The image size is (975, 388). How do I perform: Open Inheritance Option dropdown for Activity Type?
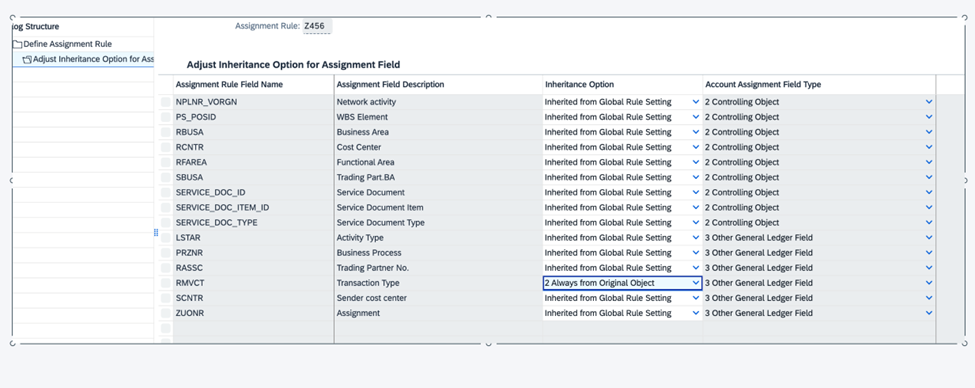pos(696,238)
